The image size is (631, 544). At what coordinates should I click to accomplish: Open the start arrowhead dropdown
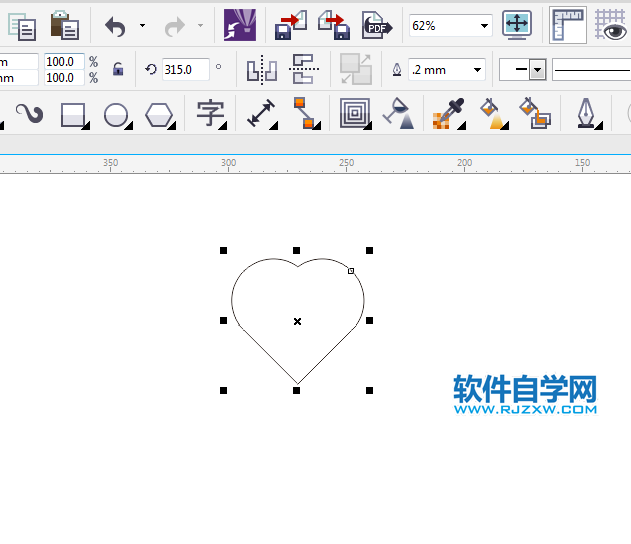[538, 70]
